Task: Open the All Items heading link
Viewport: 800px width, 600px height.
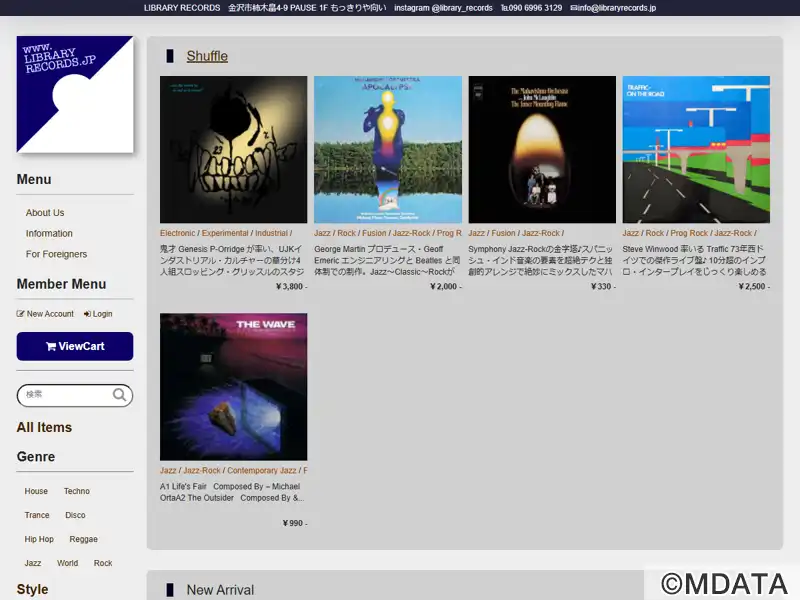Action: (x=44, y=428)
